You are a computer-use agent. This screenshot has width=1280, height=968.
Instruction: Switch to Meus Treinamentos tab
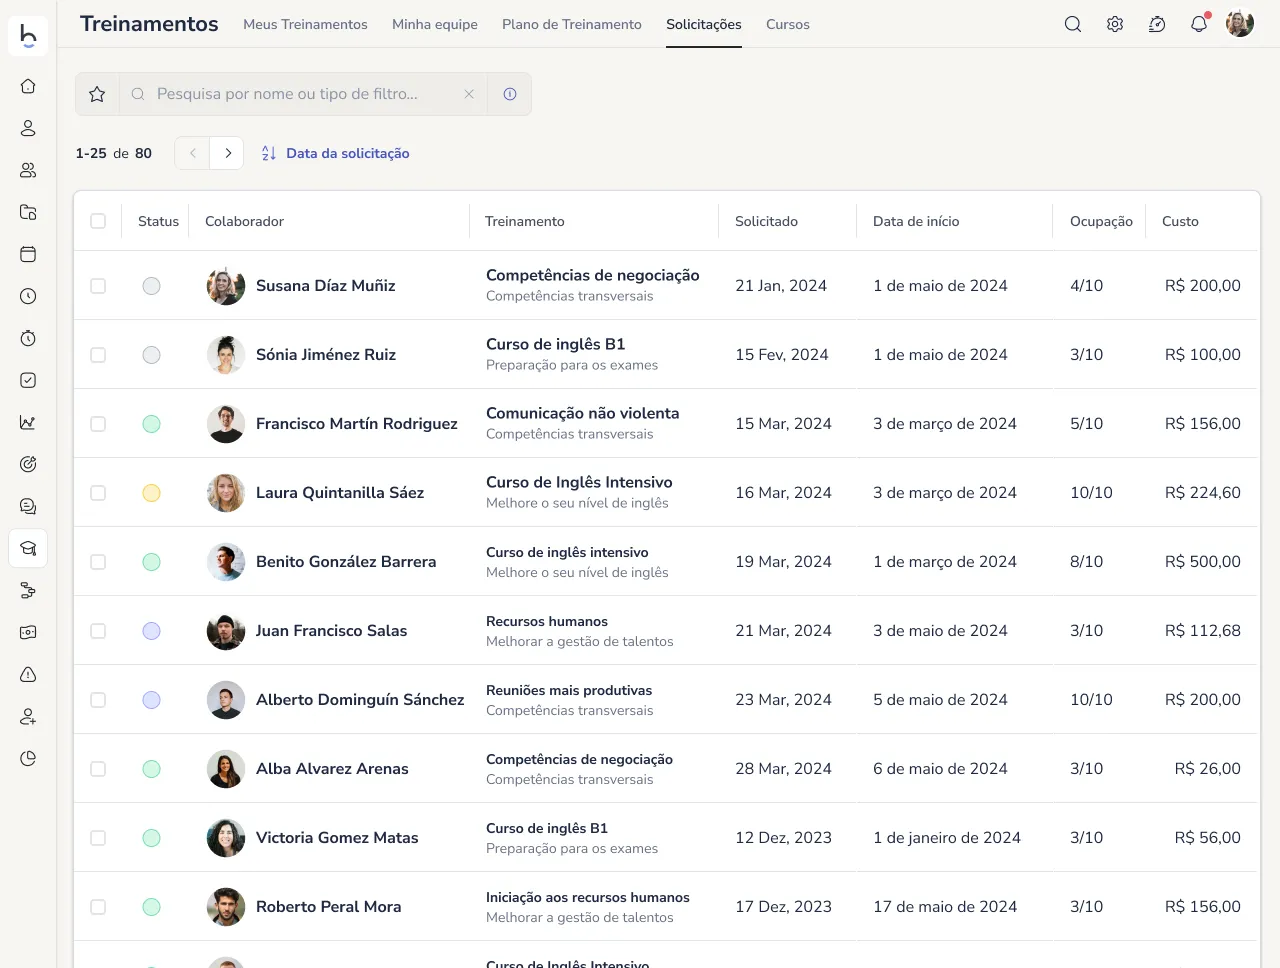coord(305,24)
